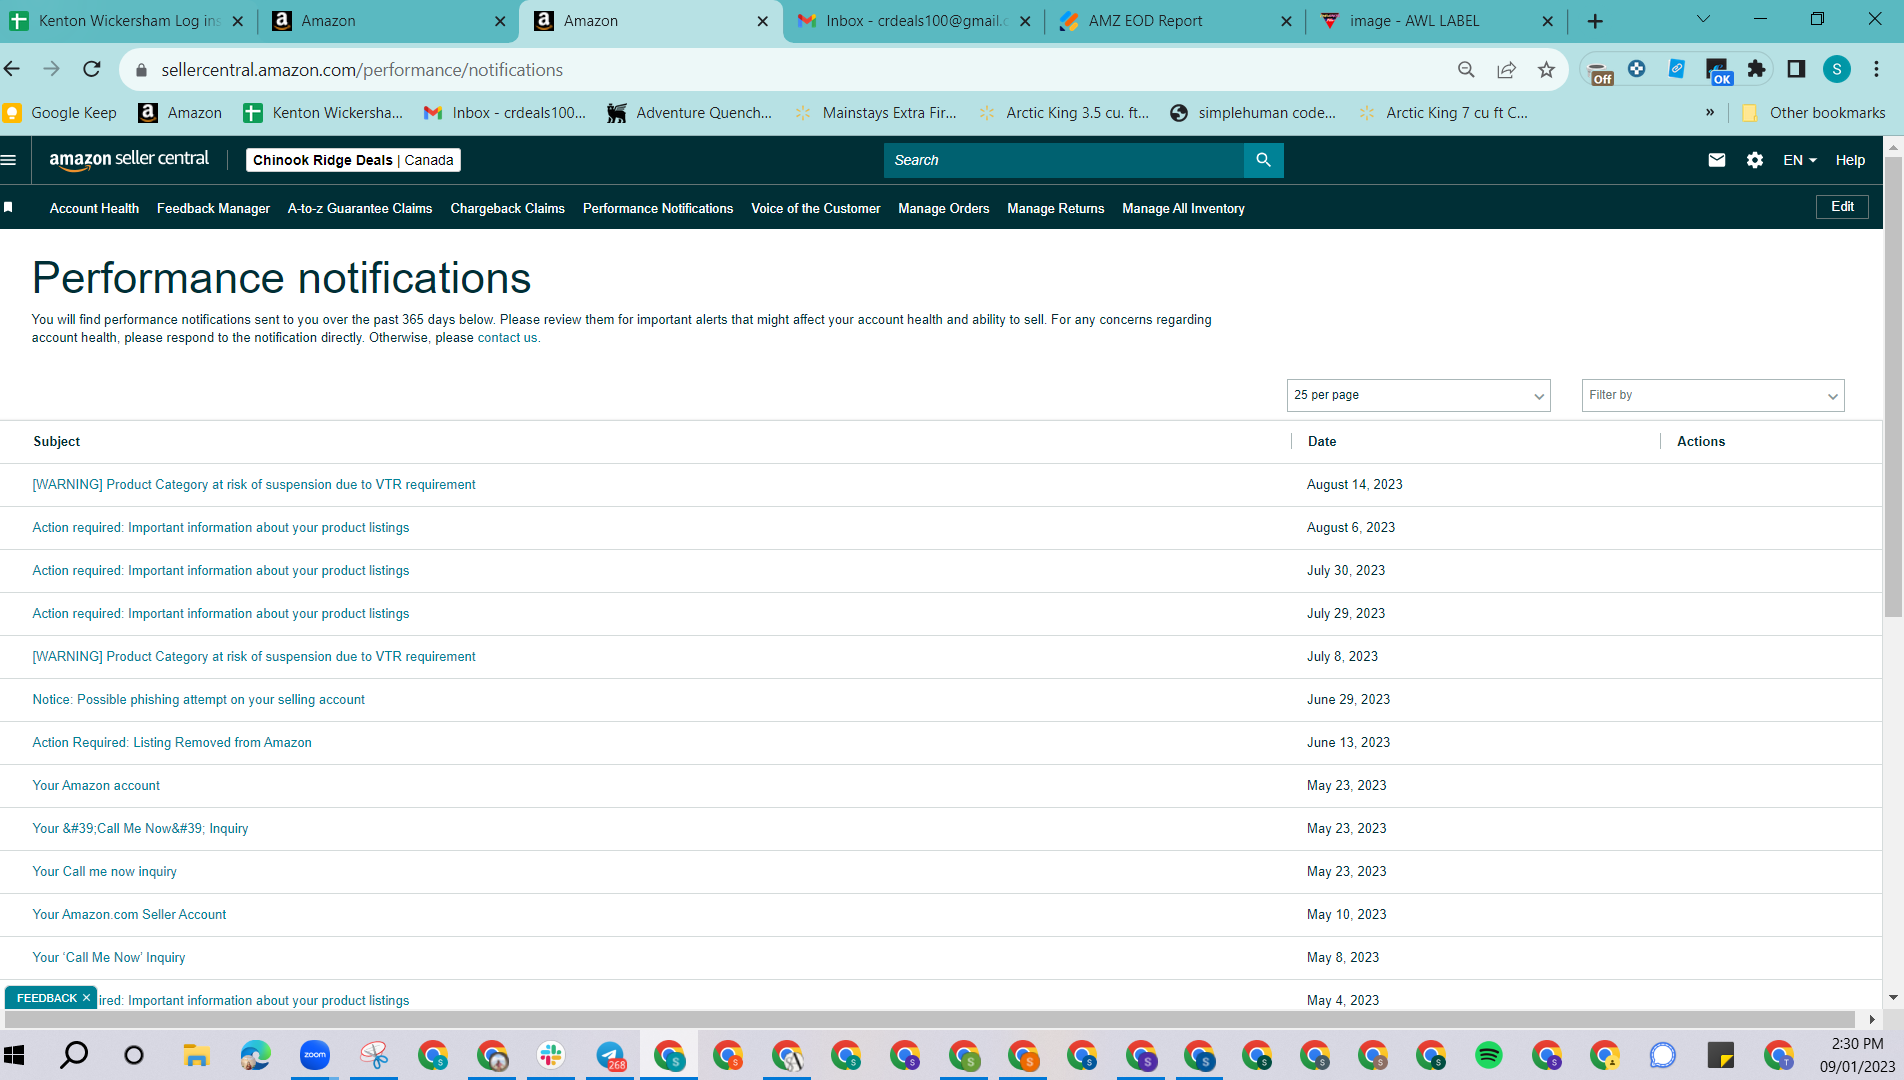This screenshot has width=1904, height=1080.
Task: Click the bookmark flag icon in the navigation bar
Action: click(x=8, y=207)
